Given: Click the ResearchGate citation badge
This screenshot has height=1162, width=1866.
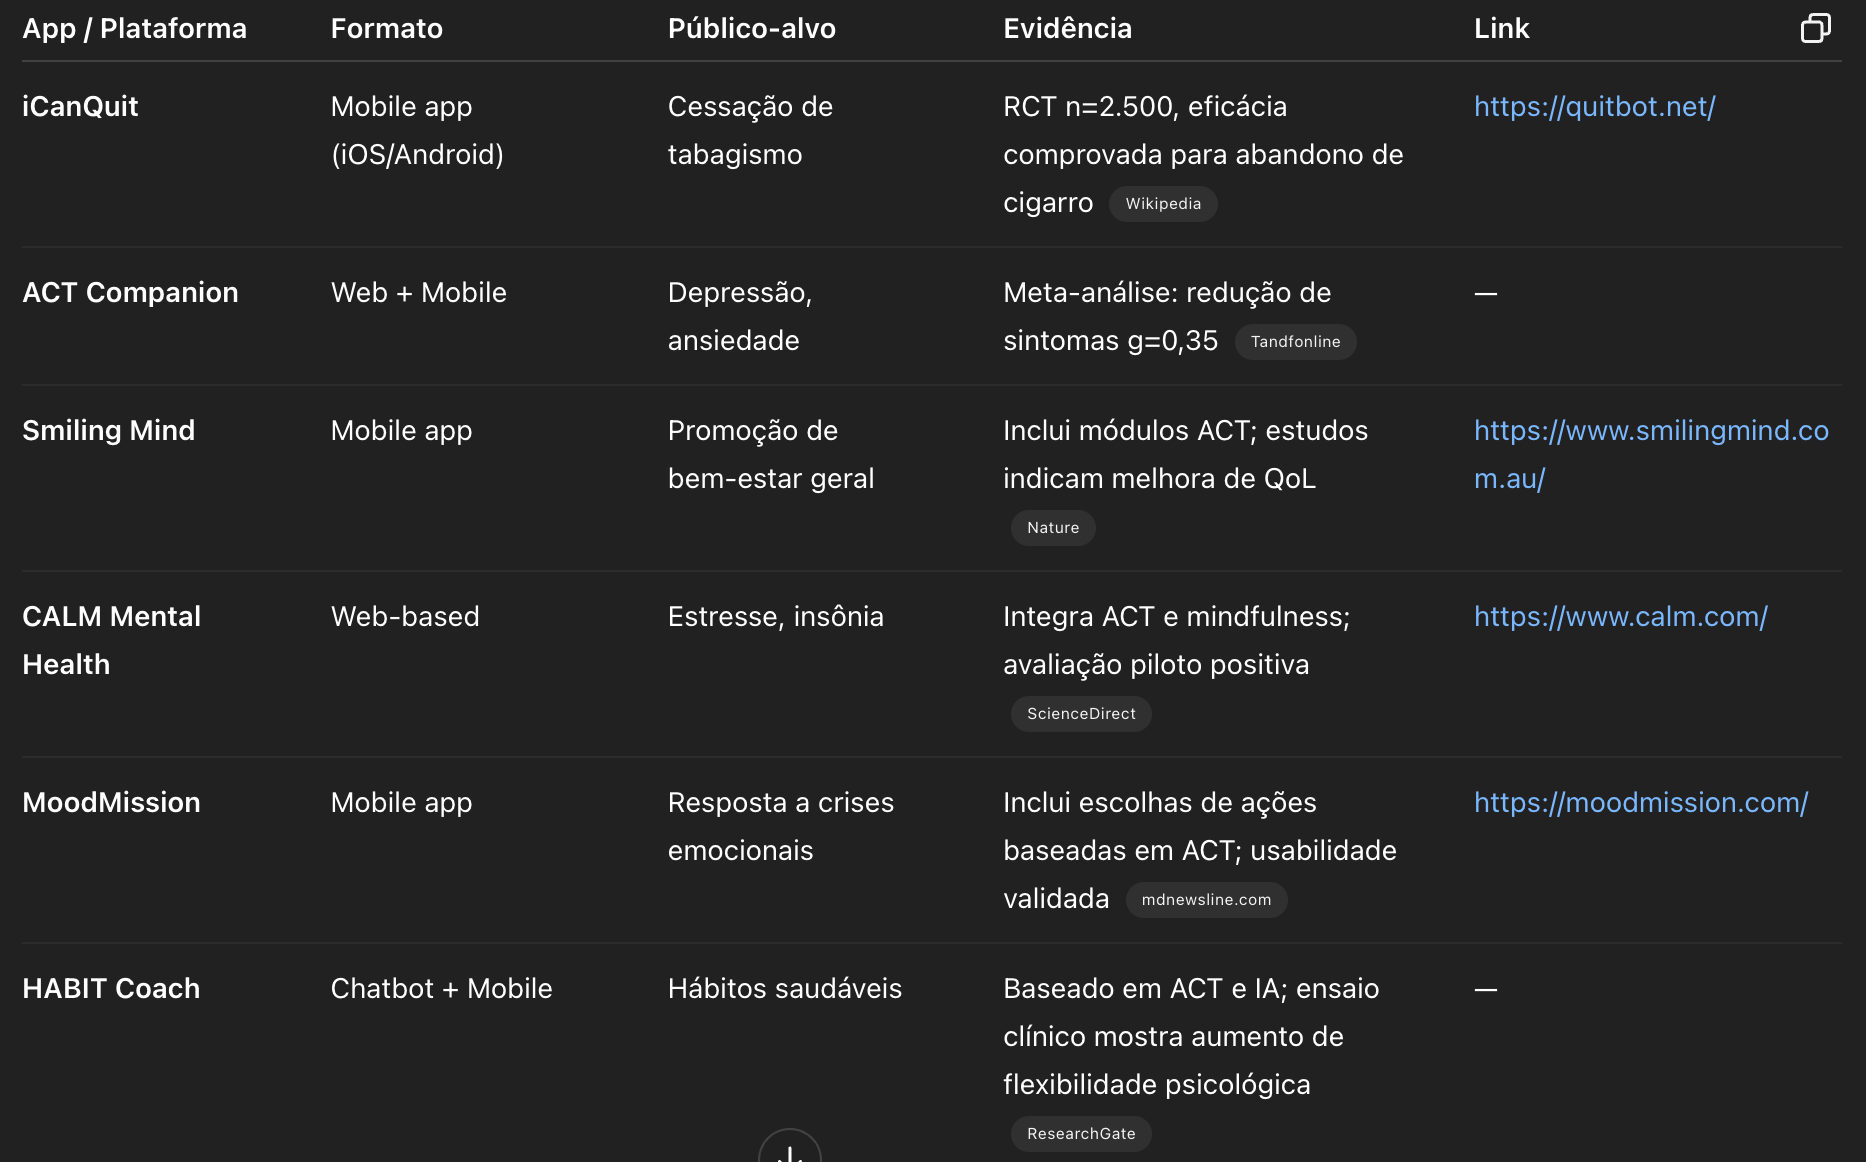Looking at the screenshot, I should [1081, 1134].
